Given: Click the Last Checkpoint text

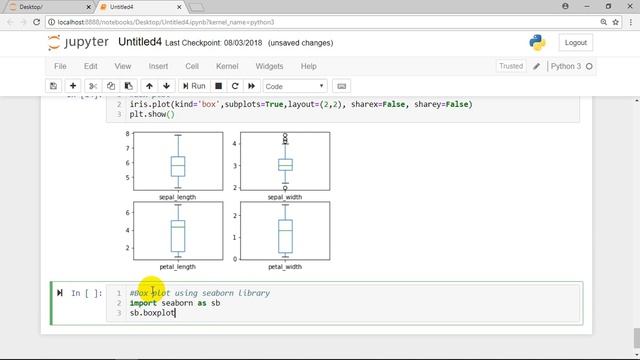Looking at the screenshot, I should [213, 43].
